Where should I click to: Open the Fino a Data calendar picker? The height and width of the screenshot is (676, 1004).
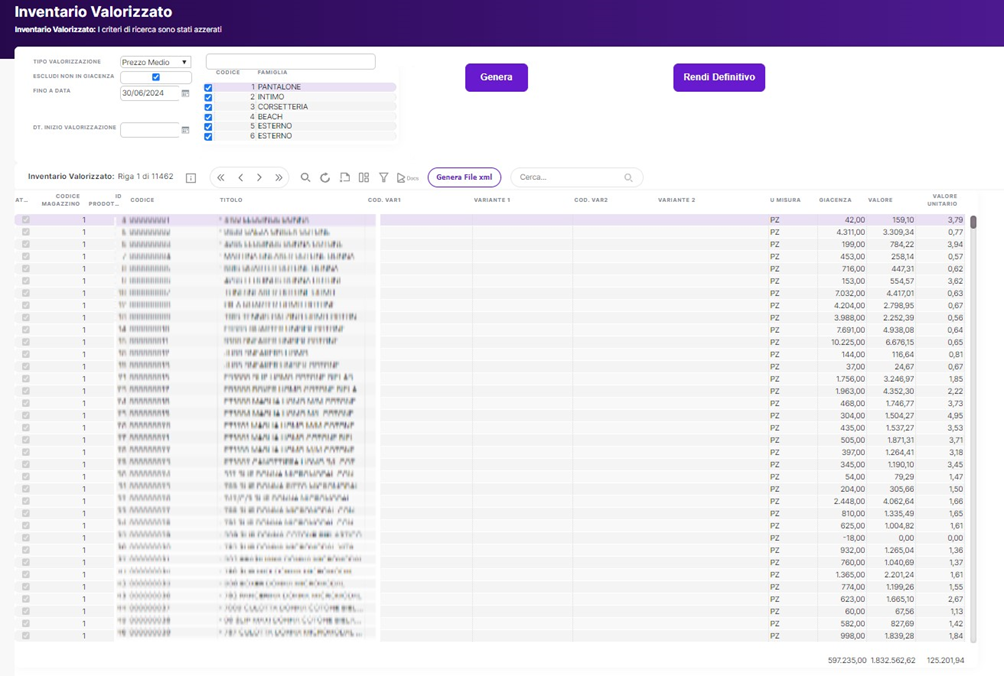click(x=185, y=94)
